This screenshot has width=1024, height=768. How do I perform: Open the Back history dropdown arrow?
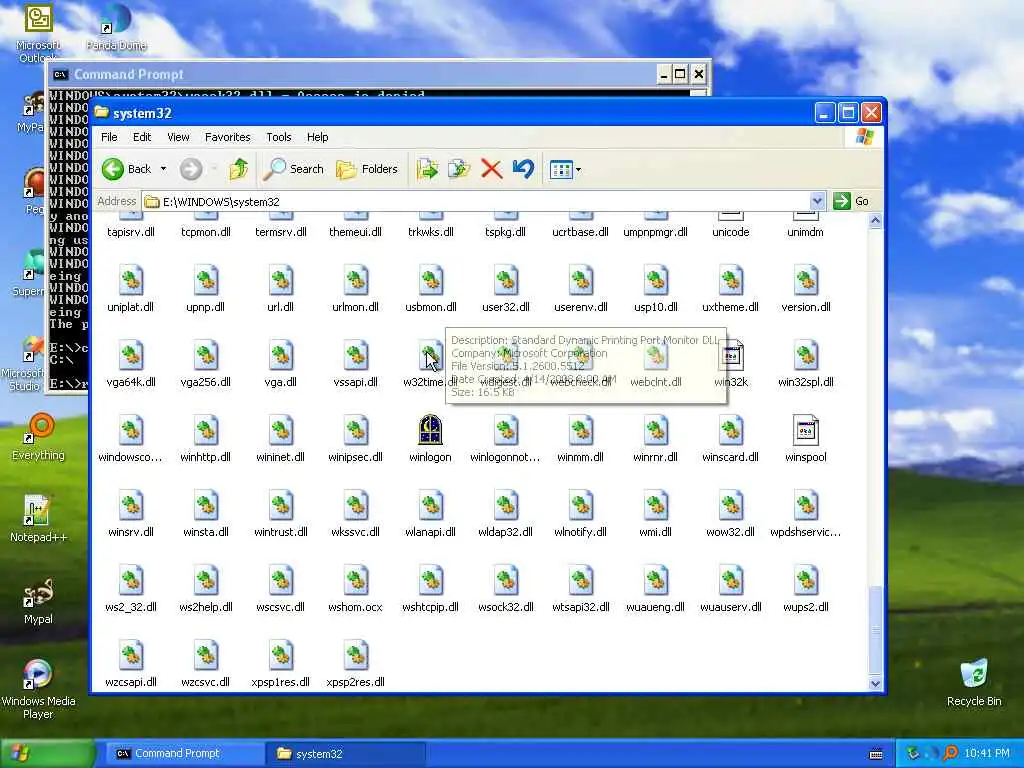click(163, 169)
